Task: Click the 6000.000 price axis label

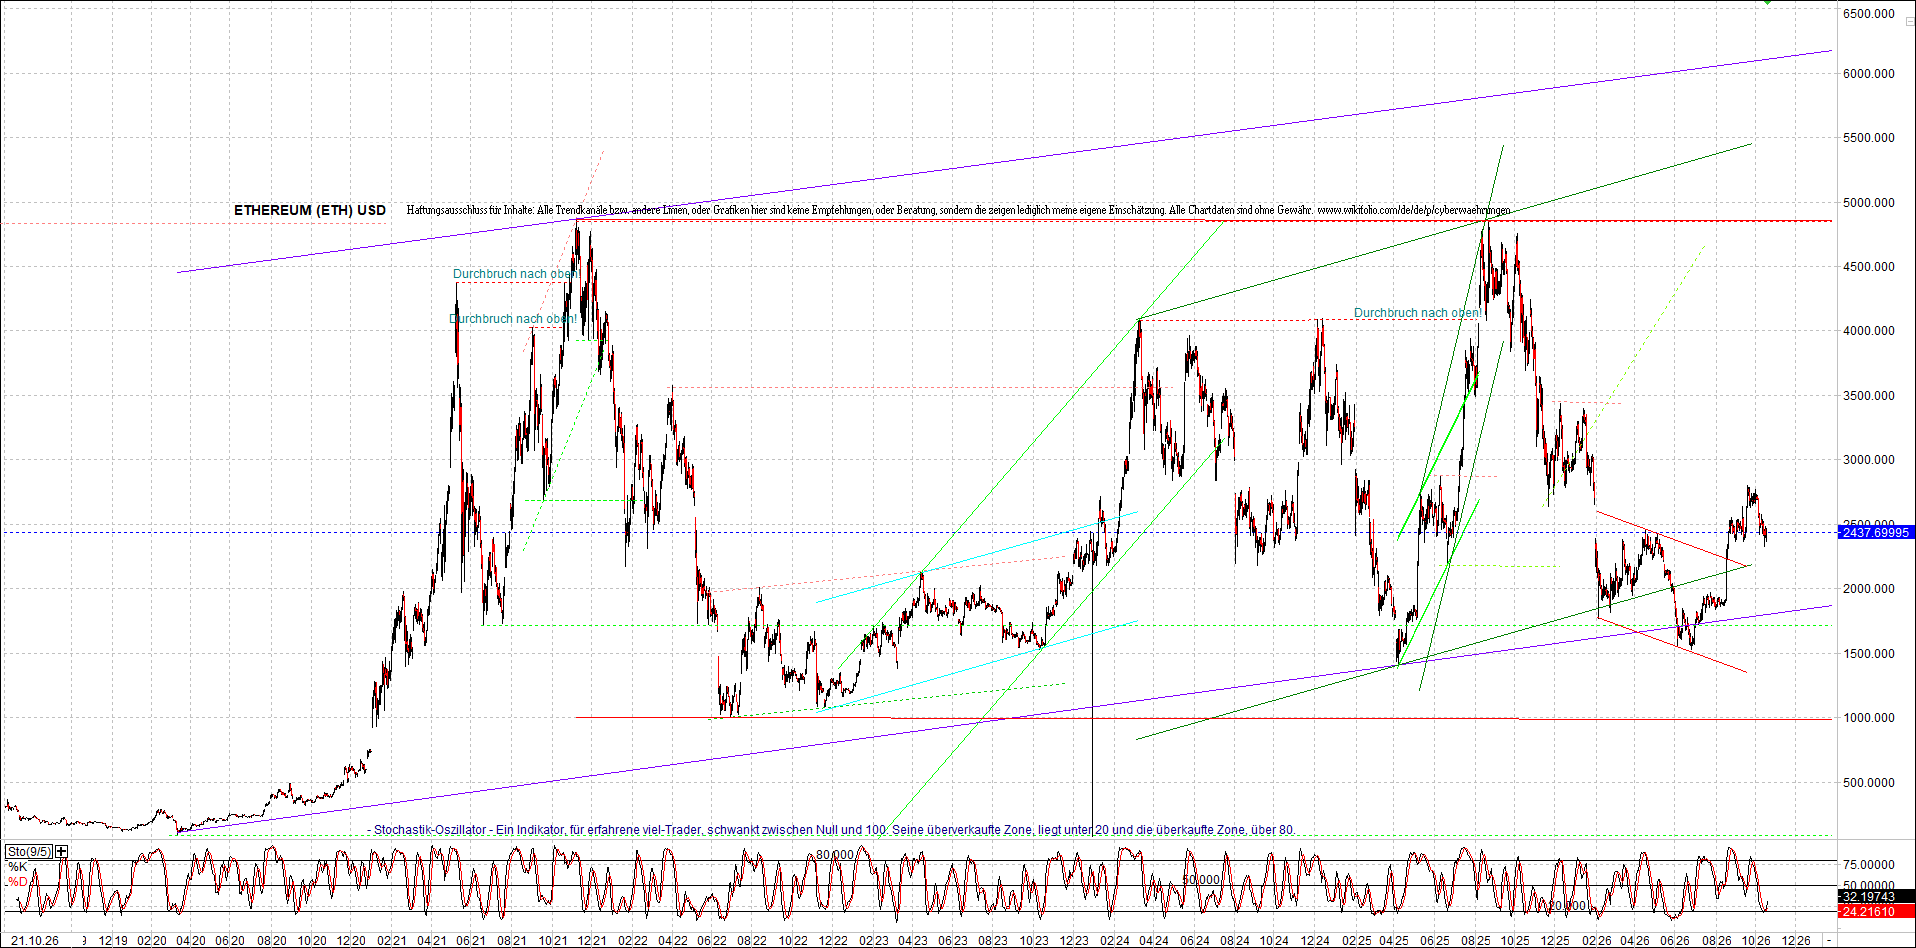Action: (x=1869, y=74)
